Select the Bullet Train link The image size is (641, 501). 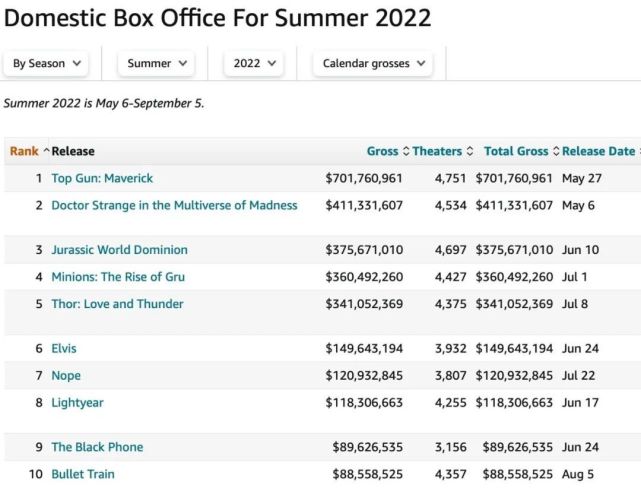(83, 474)
